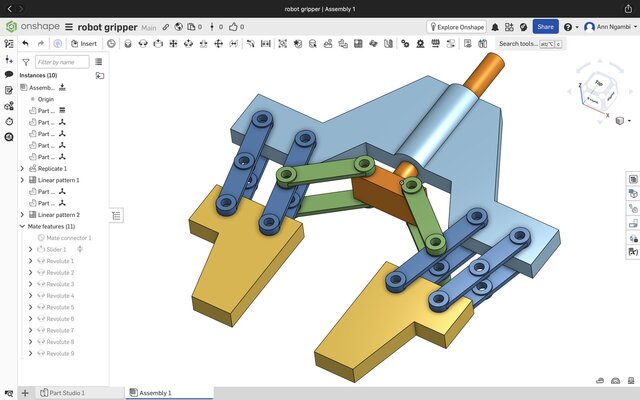Click the stopwatch icon in left sidebar
640x400 pixels.
point(9,121)
